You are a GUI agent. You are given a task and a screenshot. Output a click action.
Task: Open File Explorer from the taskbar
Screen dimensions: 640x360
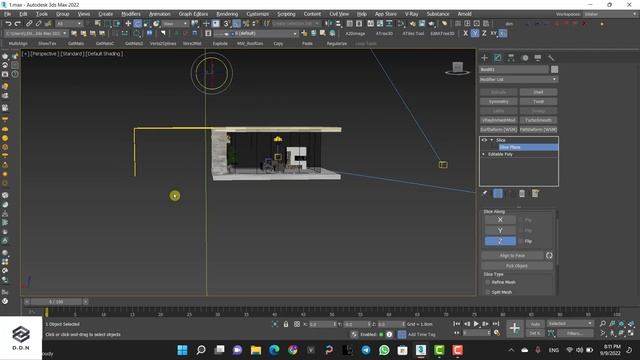pos(256,350)
